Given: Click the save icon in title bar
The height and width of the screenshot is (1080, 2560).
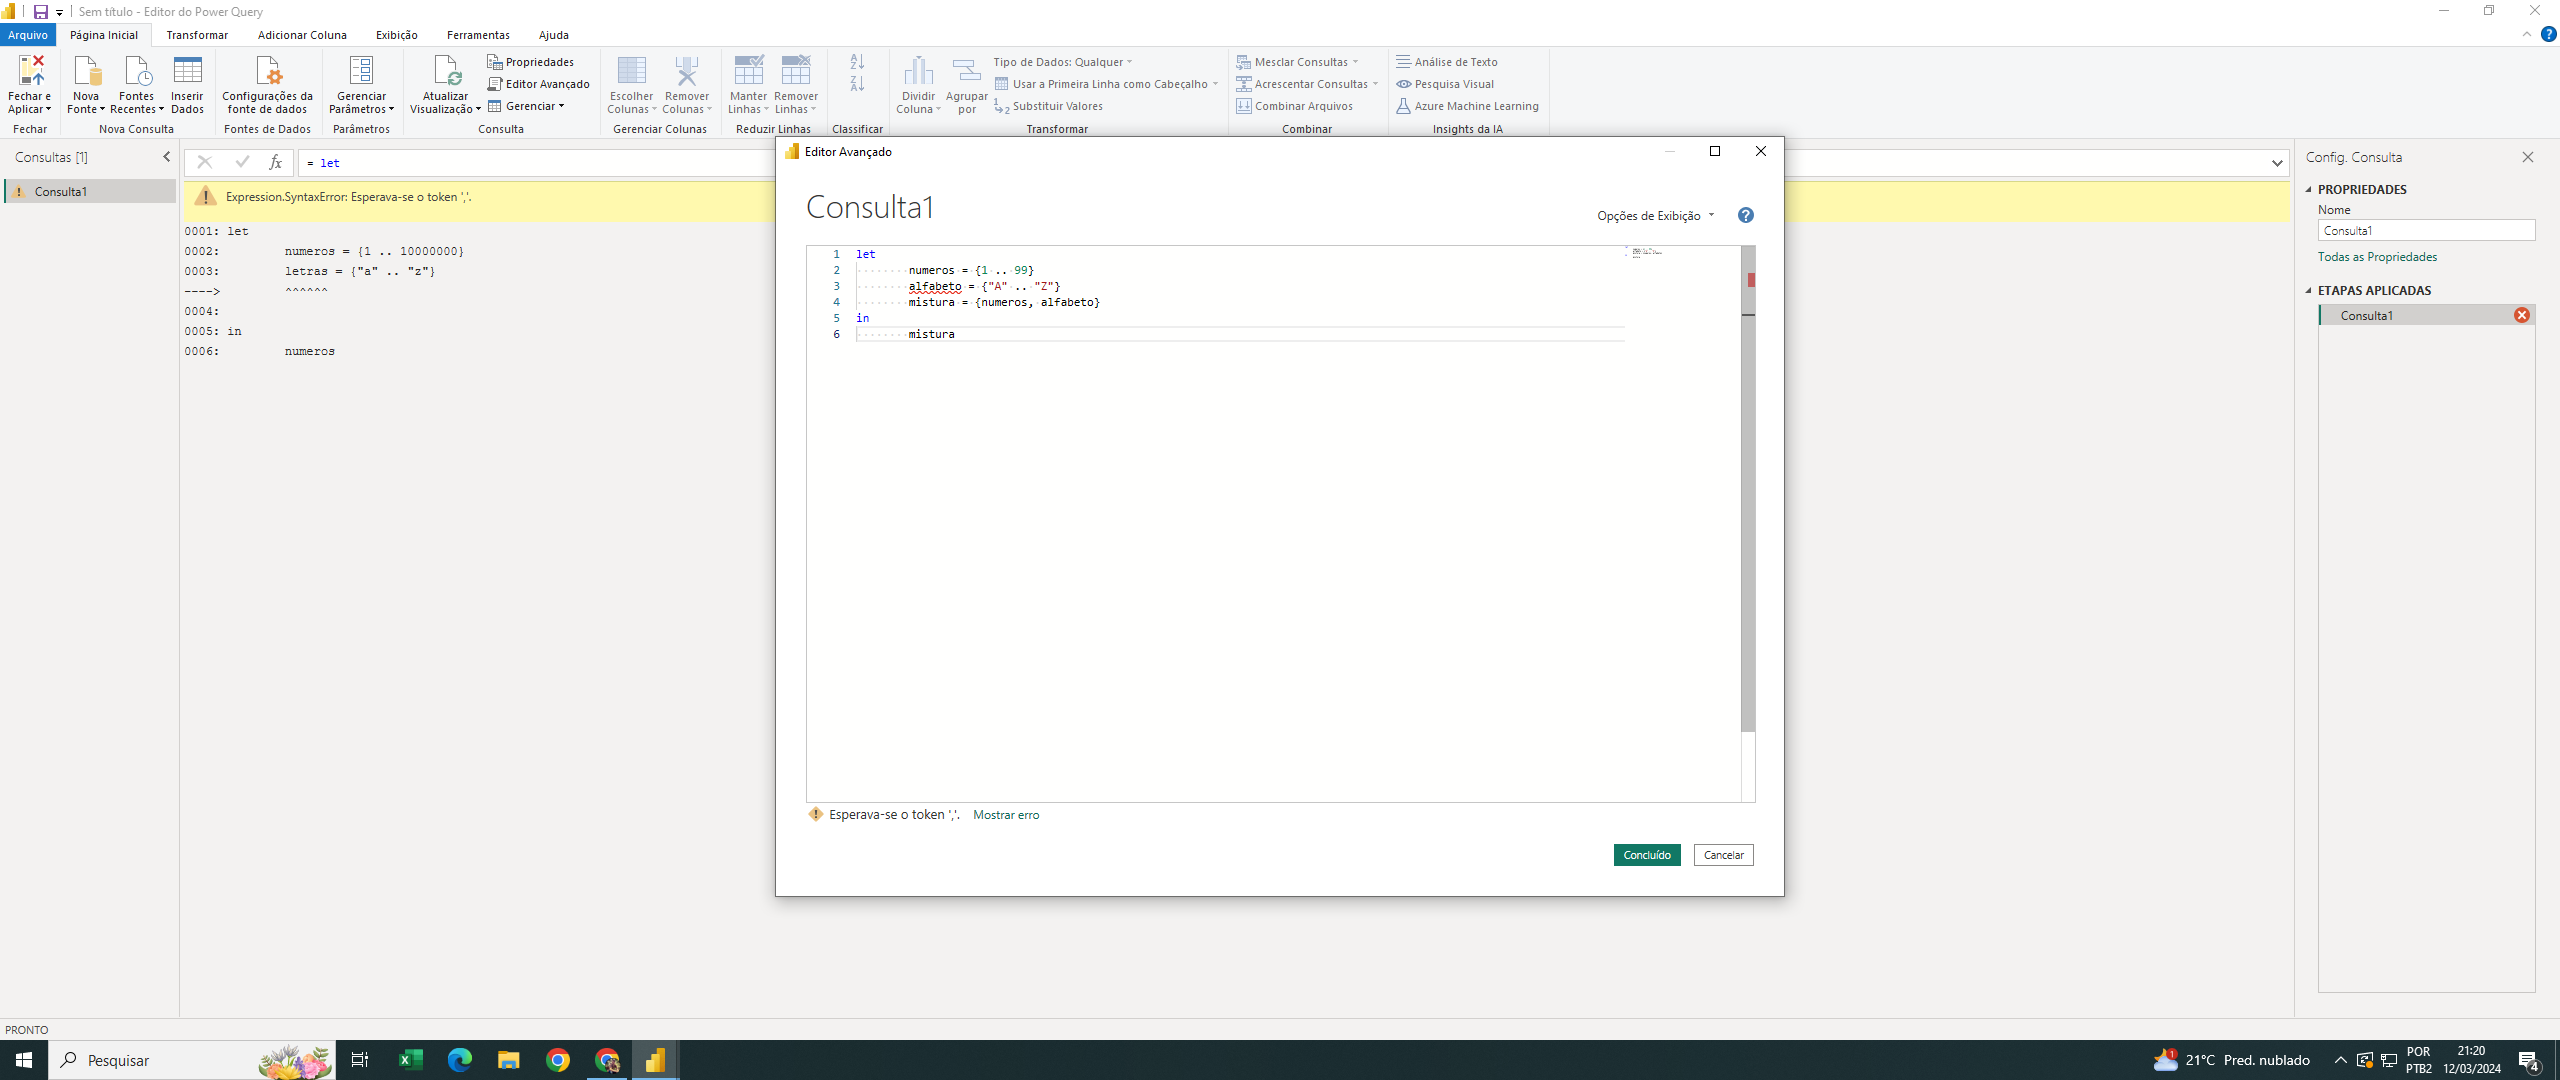Looking at the screenshot, I should [41, 12].
